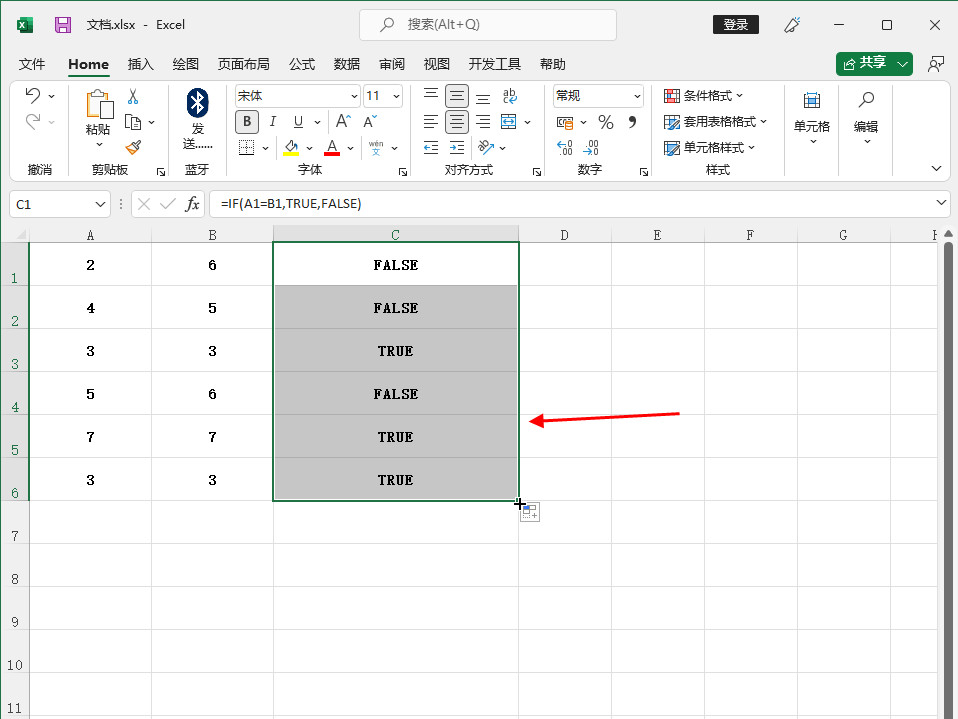The width and height of the screenshot is (958, 719).
Task: Open 条件格式 conditional formatting dropdown
Action: tap(703, 96)
